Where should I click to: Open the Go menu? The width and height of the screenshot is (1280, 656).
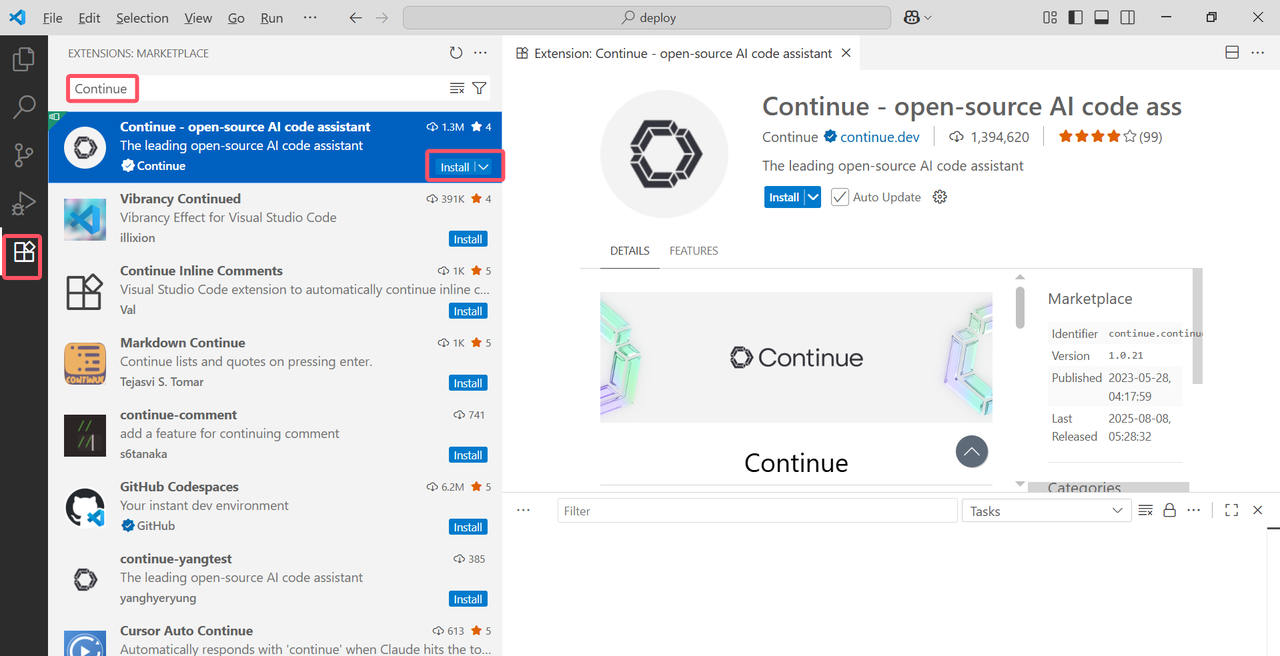tap(236, 18)
